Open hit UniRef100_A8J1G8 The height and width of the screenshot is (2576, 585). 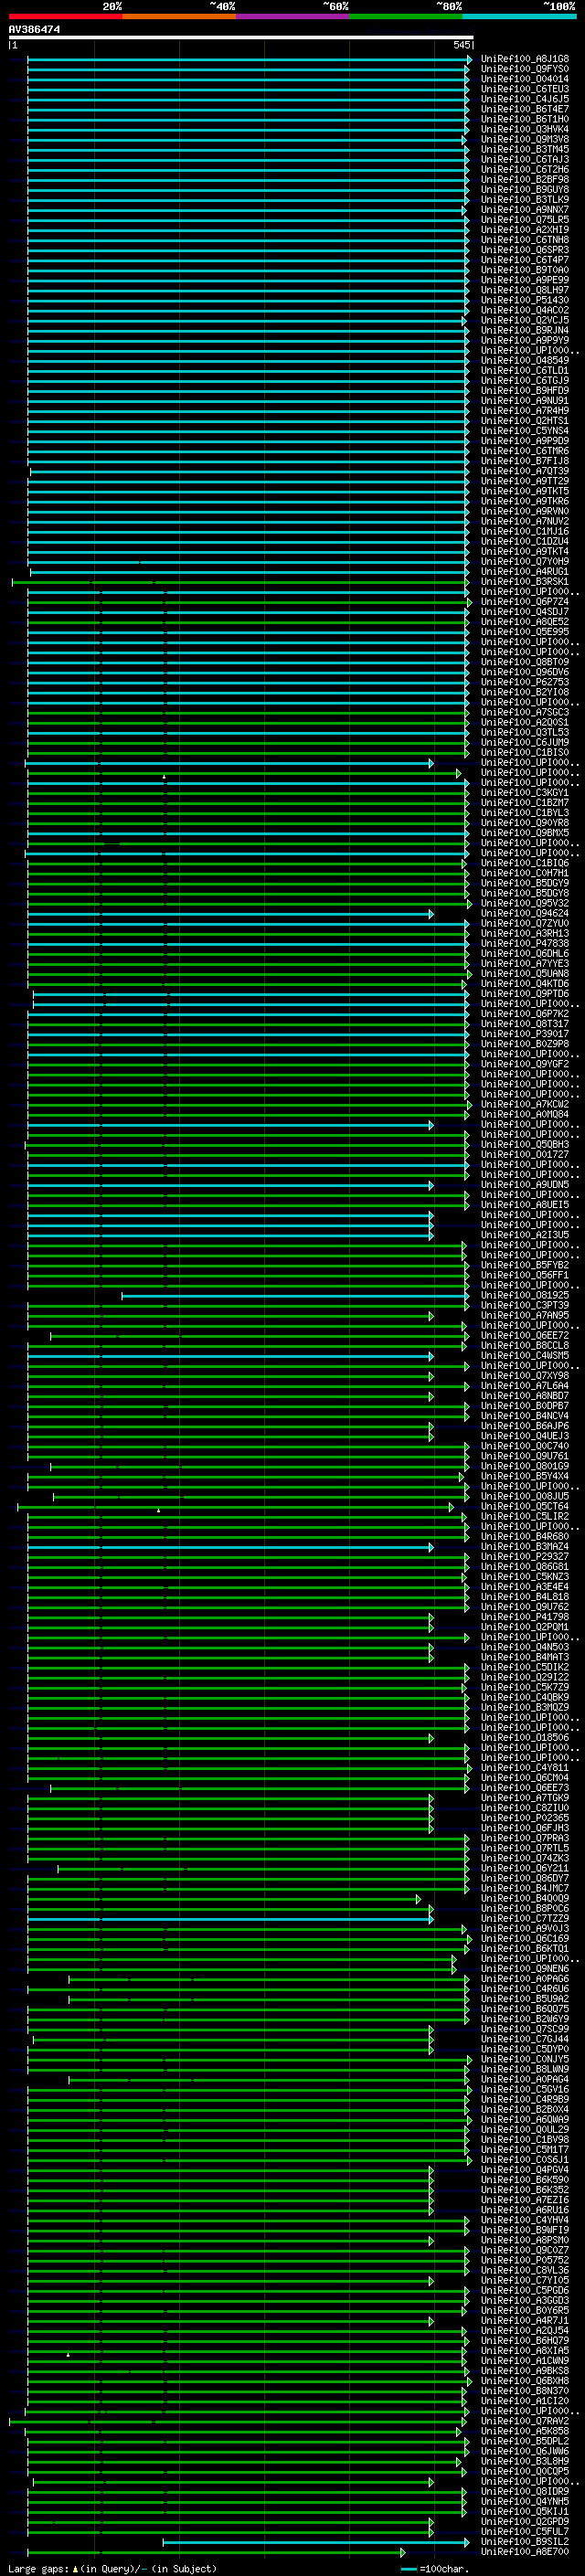[x=525, y=59]
